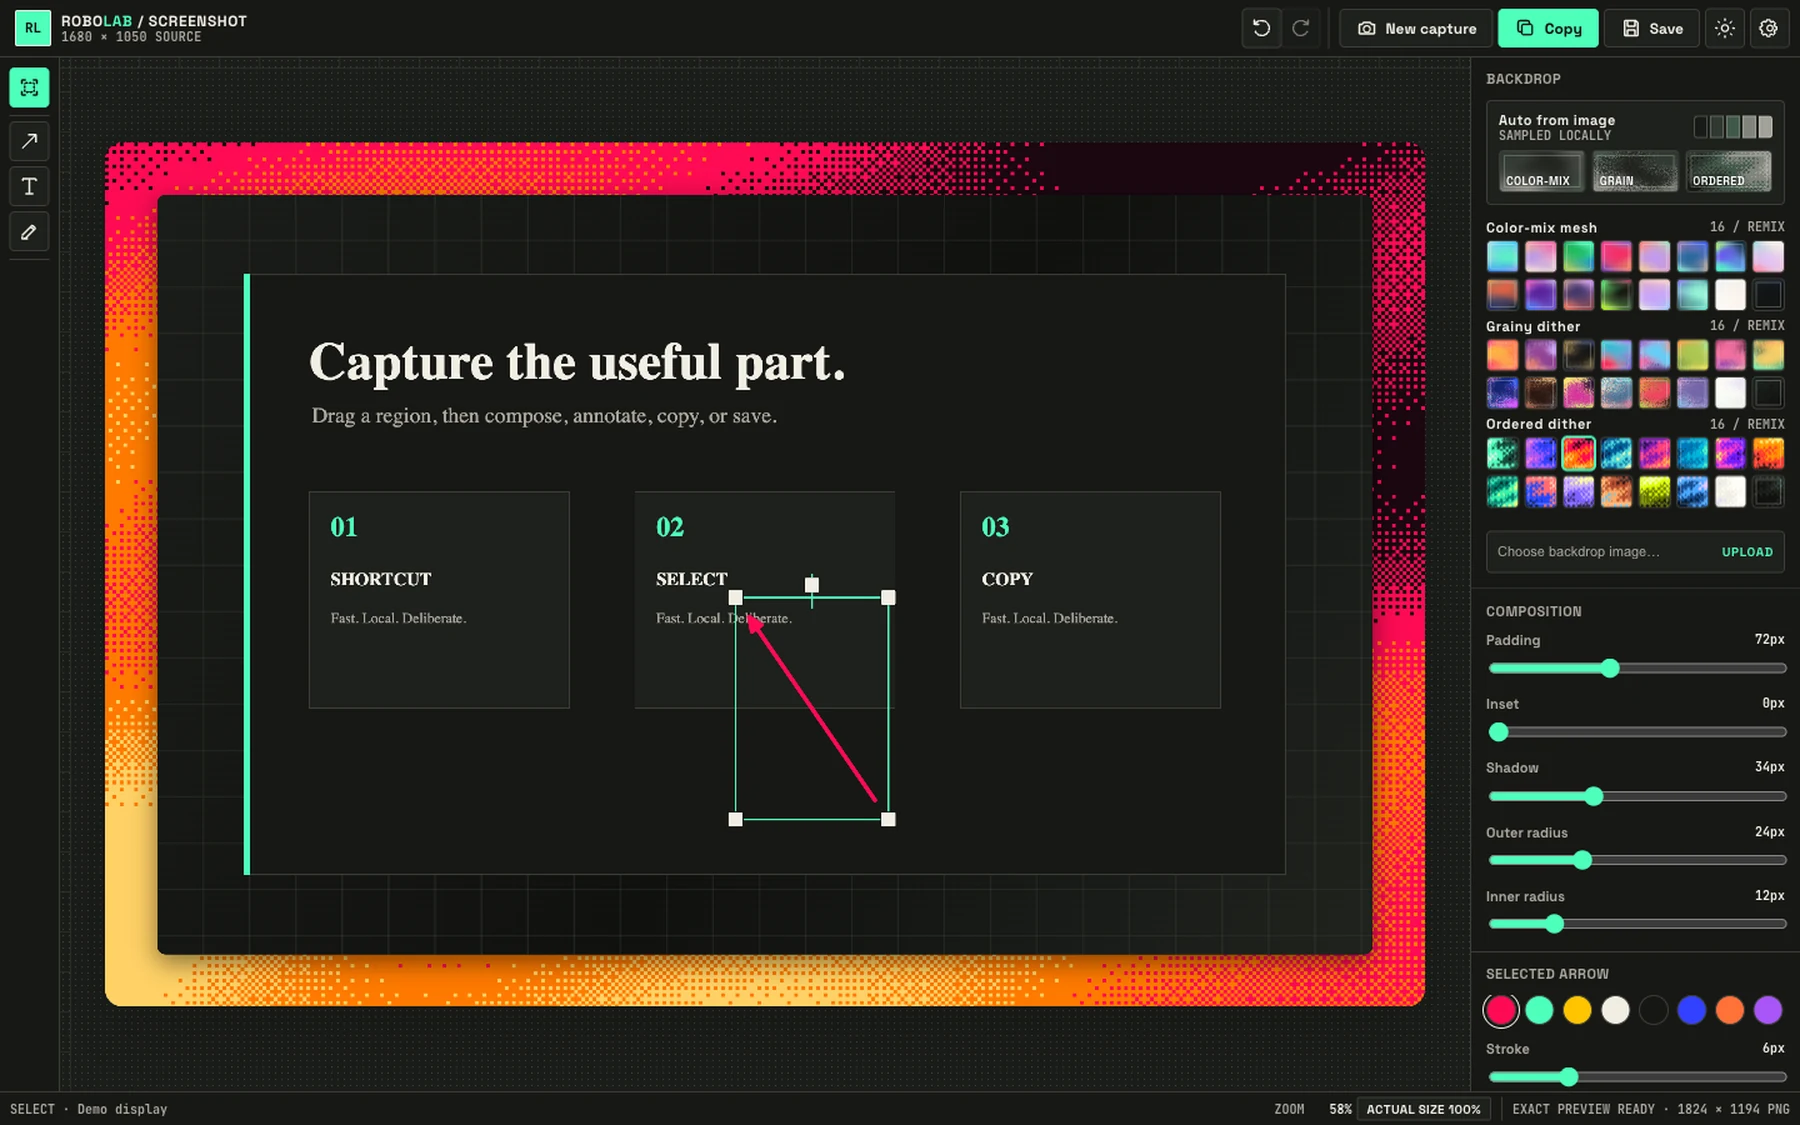Switch backdrop mode to GRAIN
Screen dimensions: 1800x1125
point(1635,171)
